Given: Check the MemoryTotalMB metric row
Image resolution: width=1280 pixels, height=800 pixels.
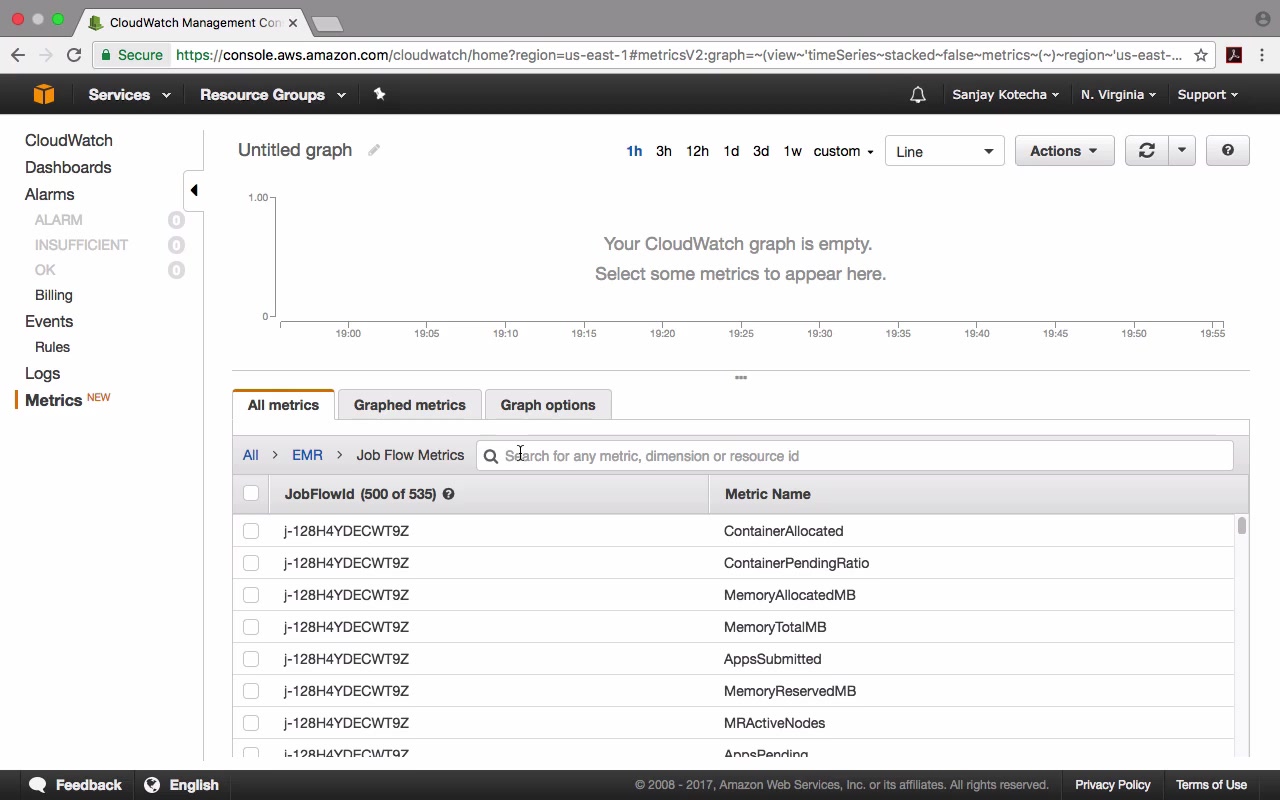Looking at the screenshot, I should coord(251,627).
